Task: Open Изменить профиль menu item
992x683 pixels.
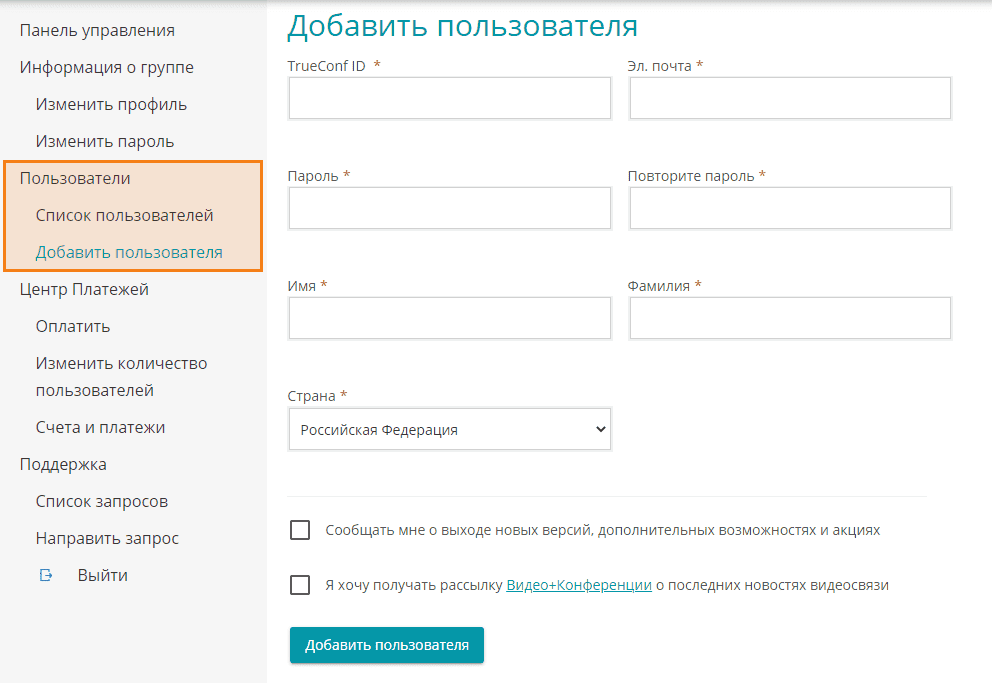Action: coord(111,104)
